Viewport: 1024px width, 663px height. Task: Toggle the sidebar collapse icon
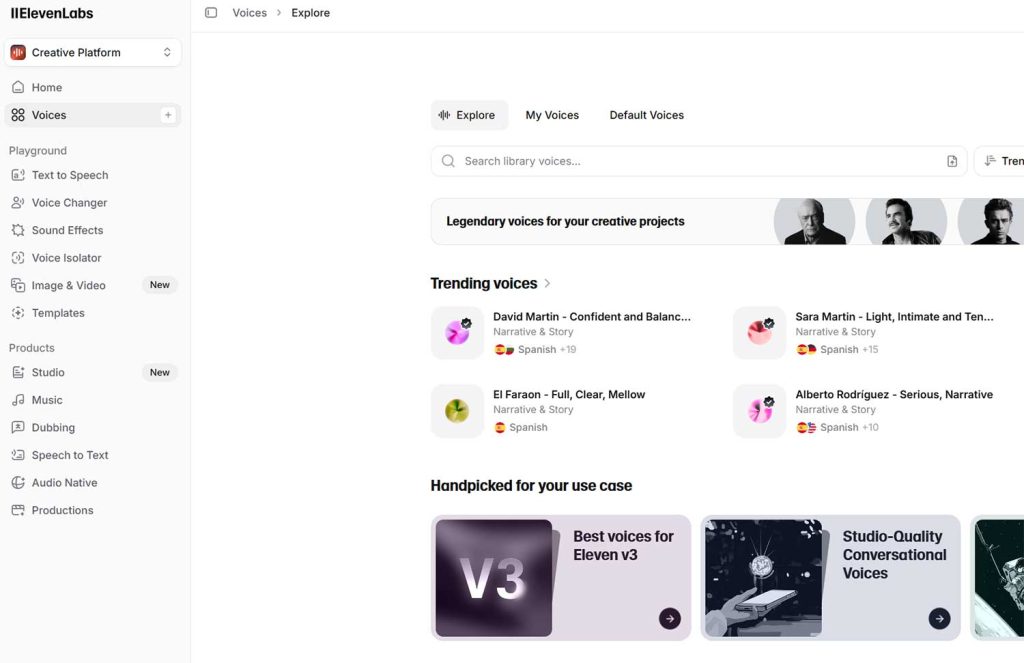[211, 12]
